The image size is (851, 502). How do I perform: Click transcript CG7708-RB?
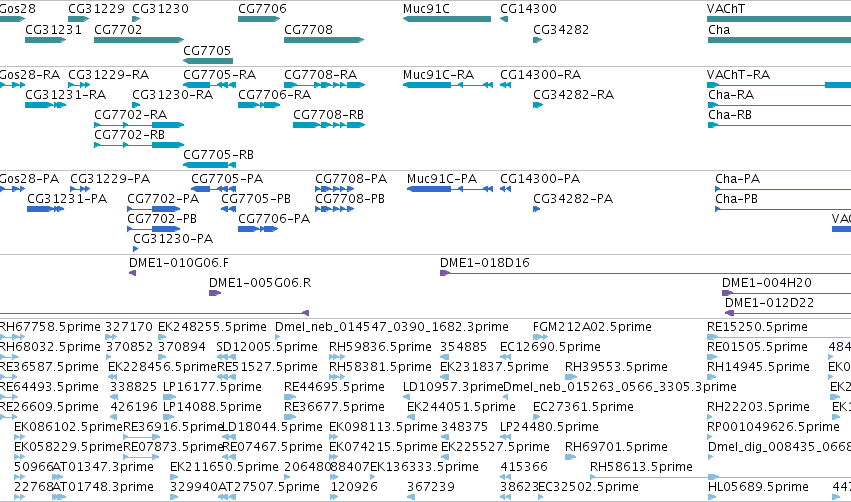(x=329, y=125)
